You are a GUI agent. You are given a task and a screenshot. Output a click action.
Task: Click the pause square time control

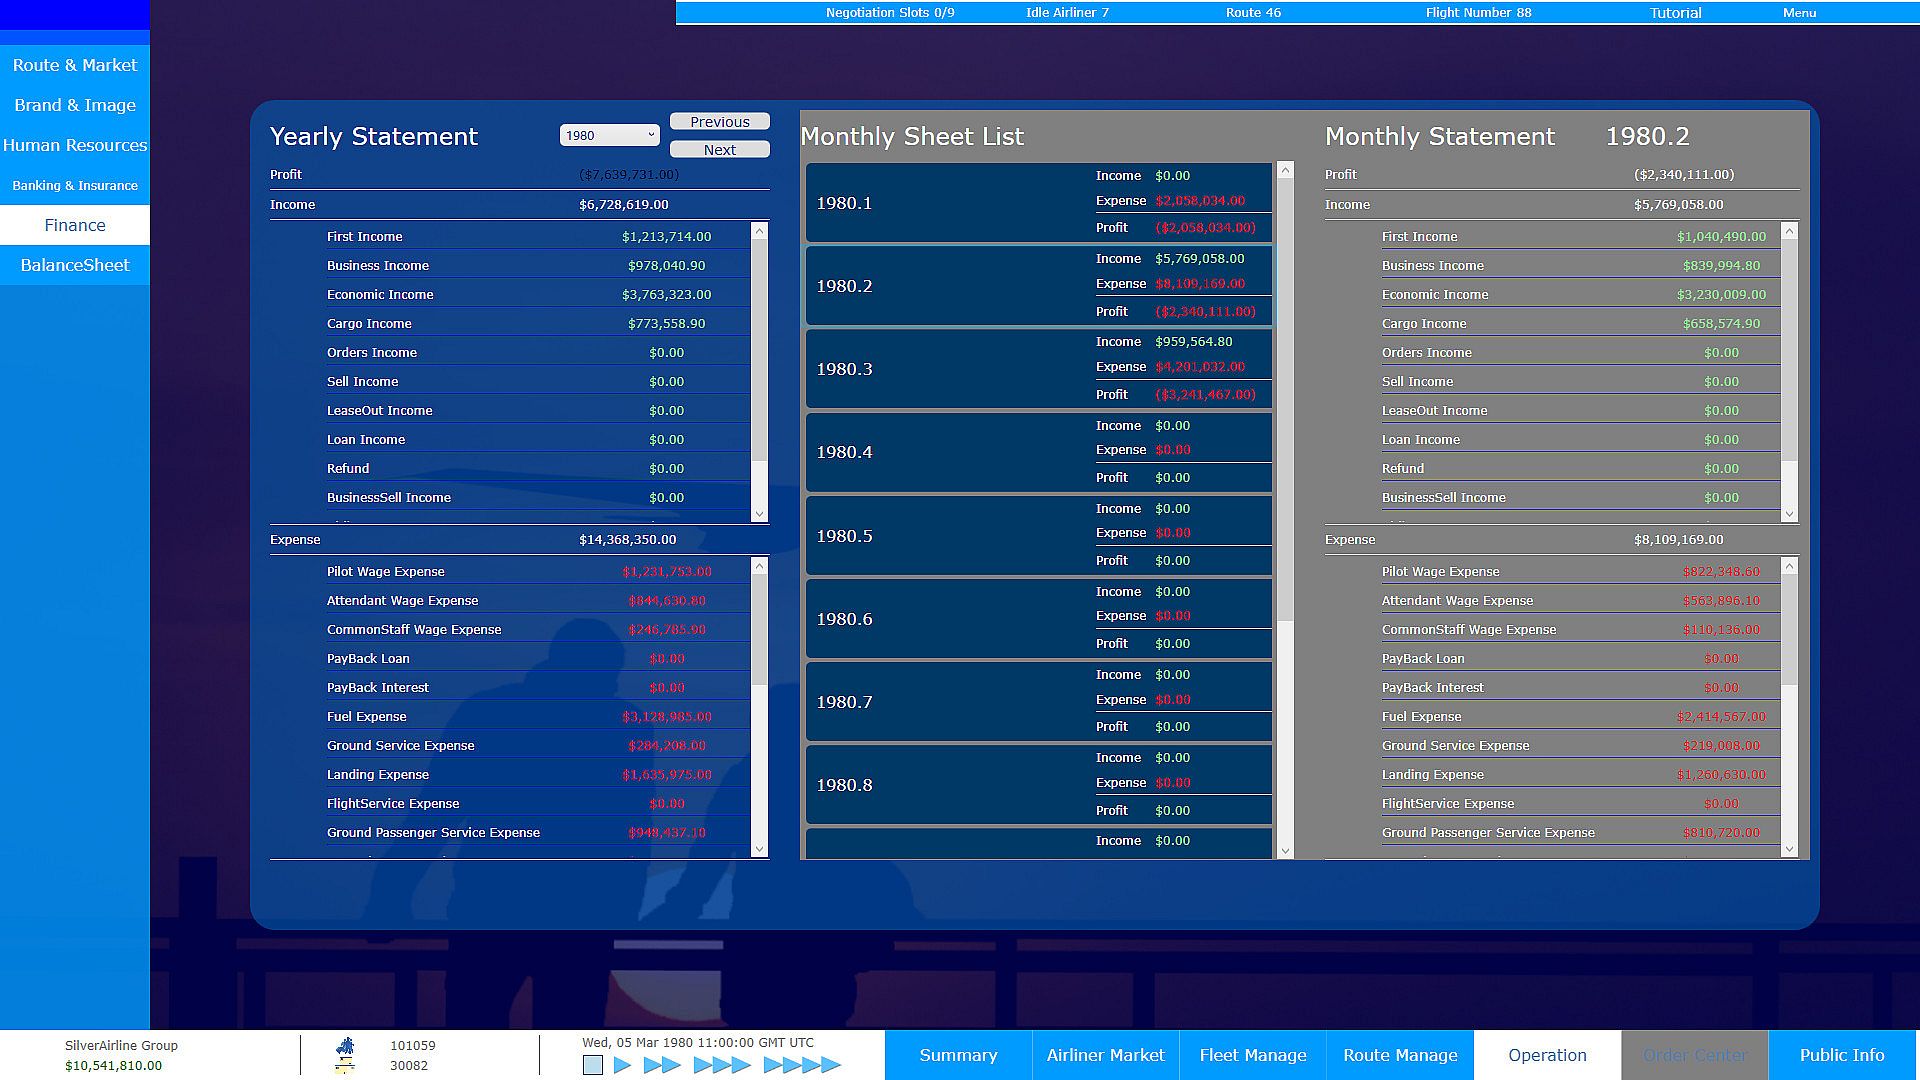(x=593, y=1065)
